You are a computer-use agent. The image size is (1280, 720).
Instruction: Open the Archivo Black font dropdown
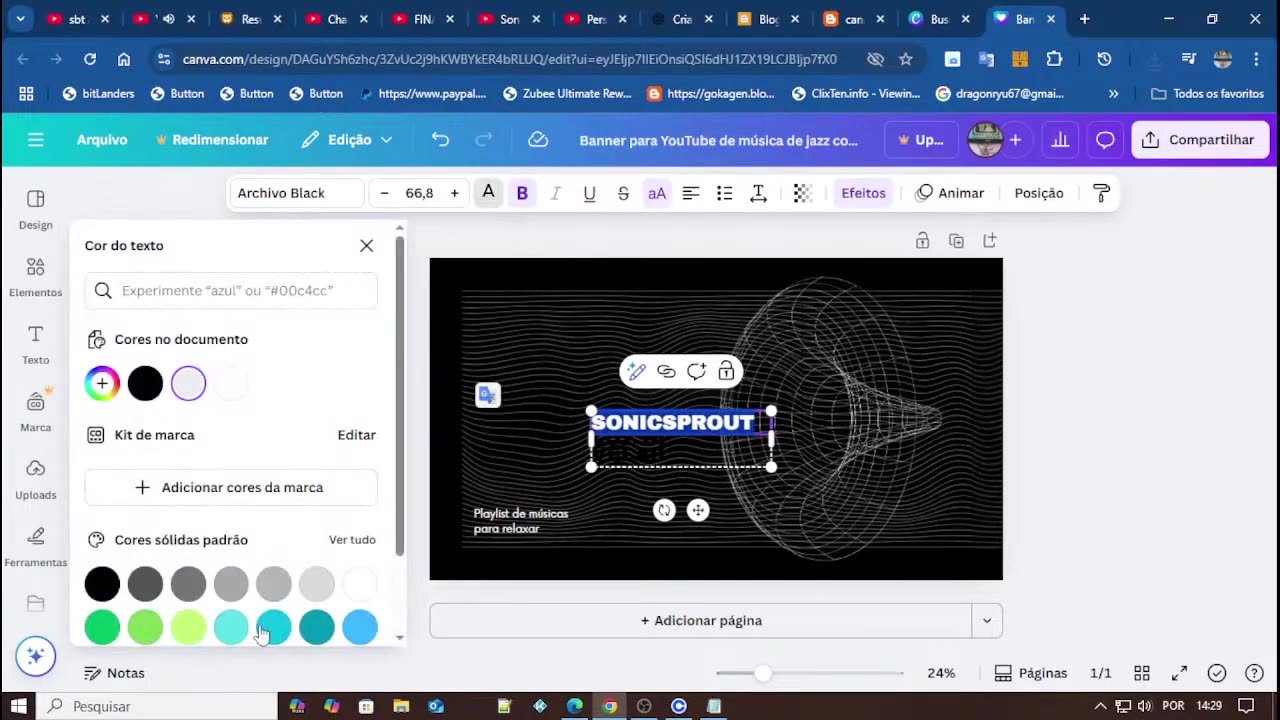[x=296, y=193]
